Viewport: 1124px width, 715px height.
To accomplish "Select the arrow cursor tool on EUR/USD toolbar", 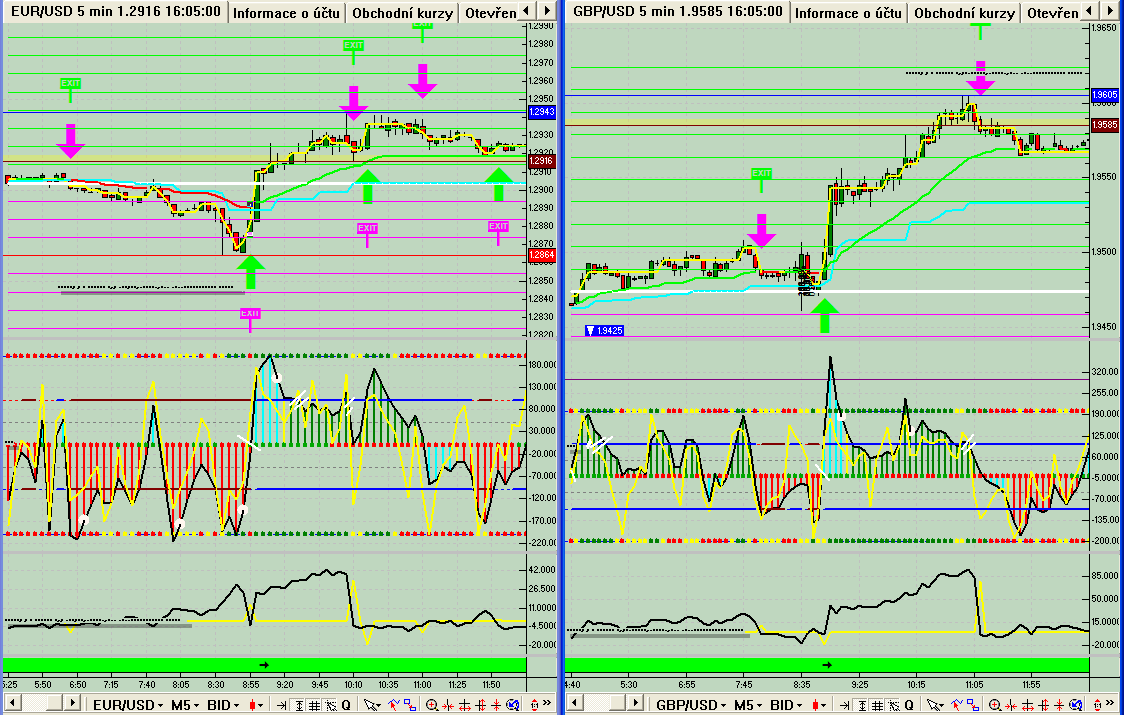I will click(x=372, y=705).
